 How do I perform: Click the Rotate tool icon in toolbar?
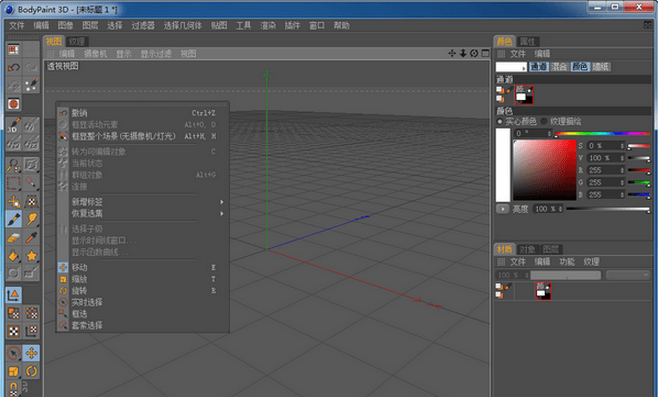point(31,371)
